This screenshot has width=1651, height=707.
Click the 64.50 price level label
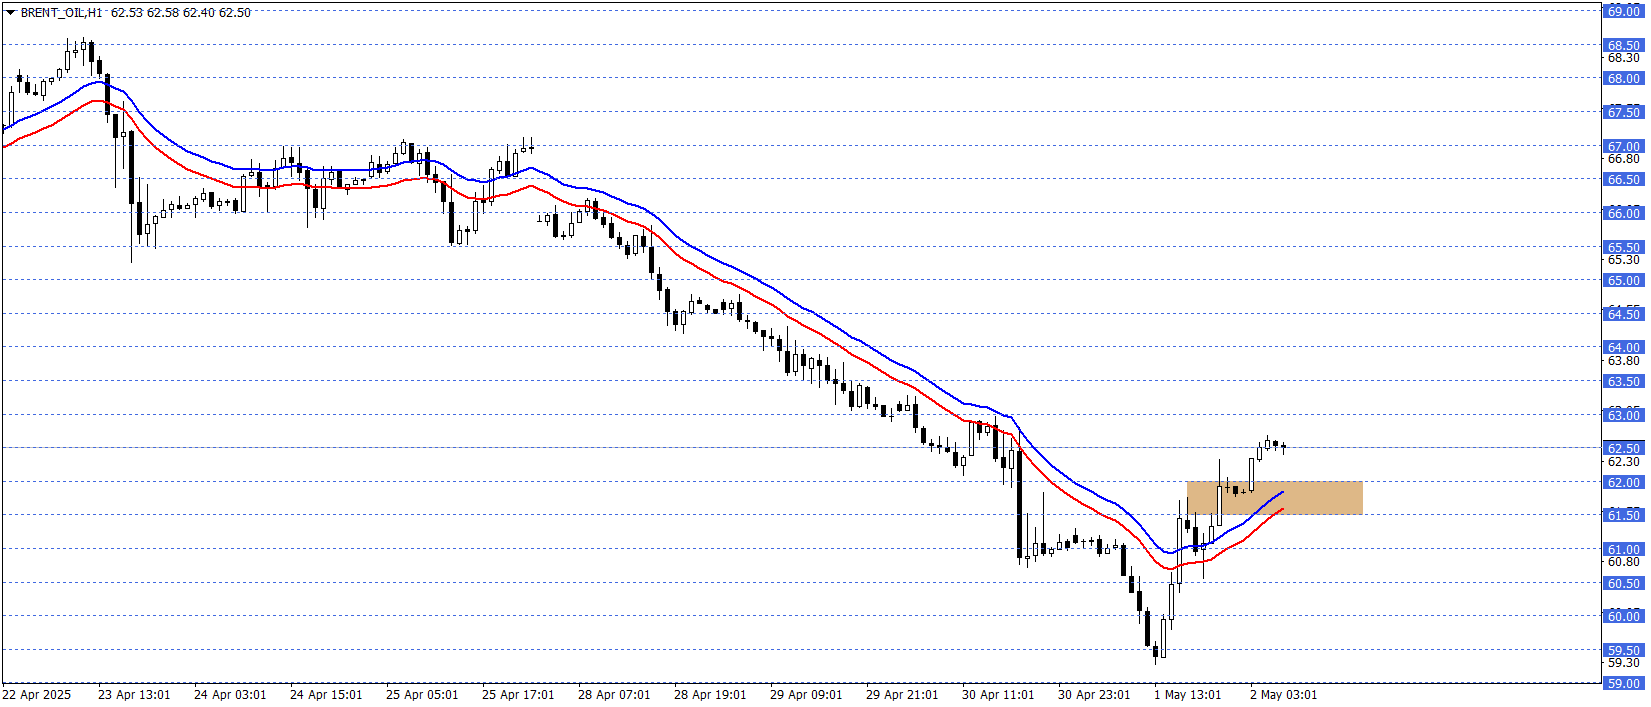(1623, 314)
